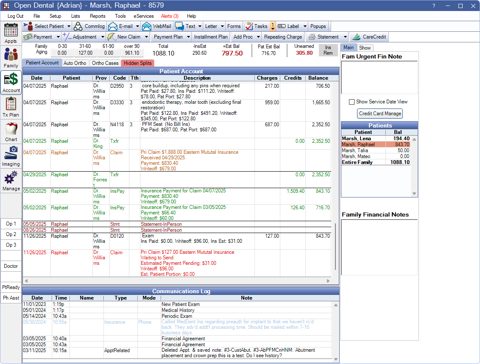The width and height of the screenshot is (480, 364).
Task: Expand the Statement dropdown arrow
Action: click(345, 37)
